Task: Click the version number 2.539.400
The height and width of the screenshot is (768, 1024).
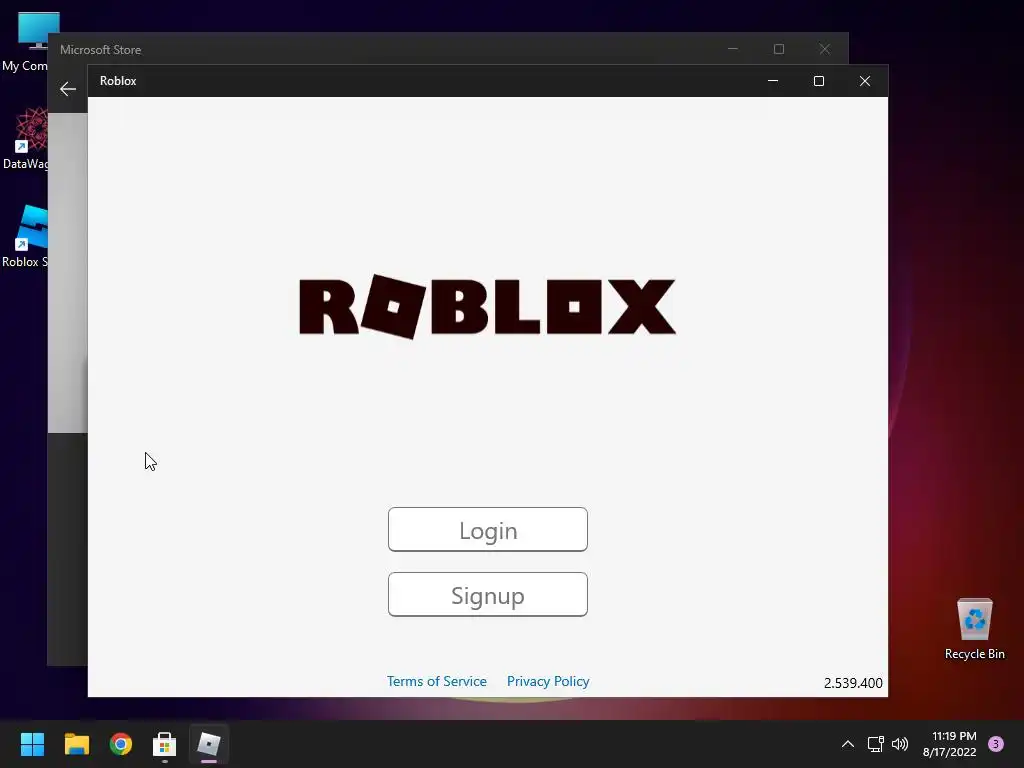Action: coord(853,683)
